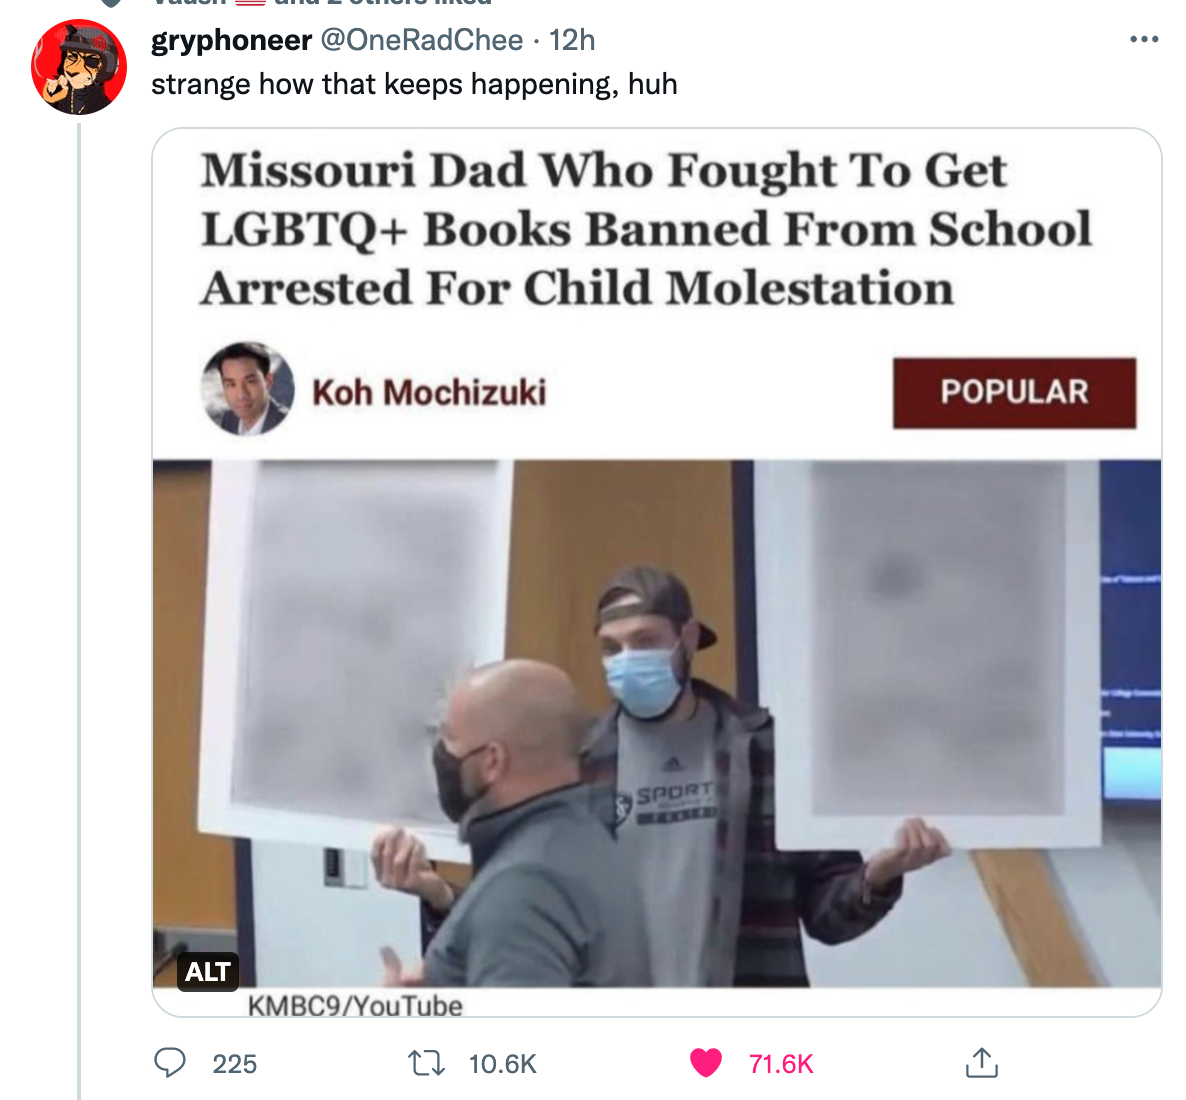Image resolution: width=1186 pixels, height=1100 pixels.
Task: Click the Koh Mochizuki author name
Action: (x=429, y=393)
